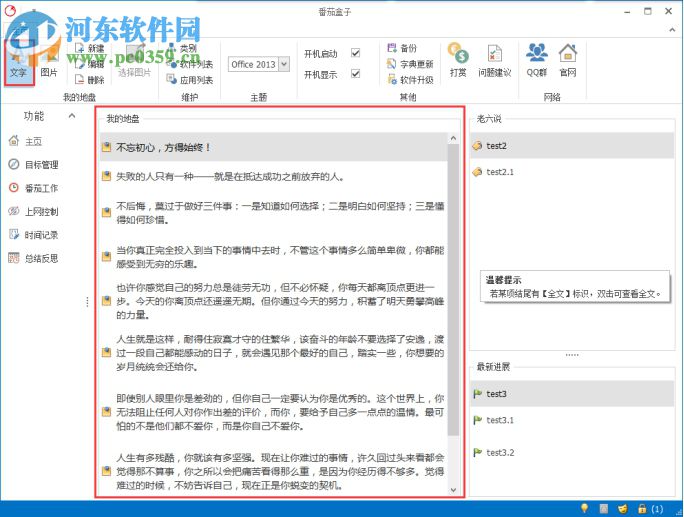The image size is (684, 517).
Task: Click the scroll down arrow in 我的地盘
Action: (453, 490)
